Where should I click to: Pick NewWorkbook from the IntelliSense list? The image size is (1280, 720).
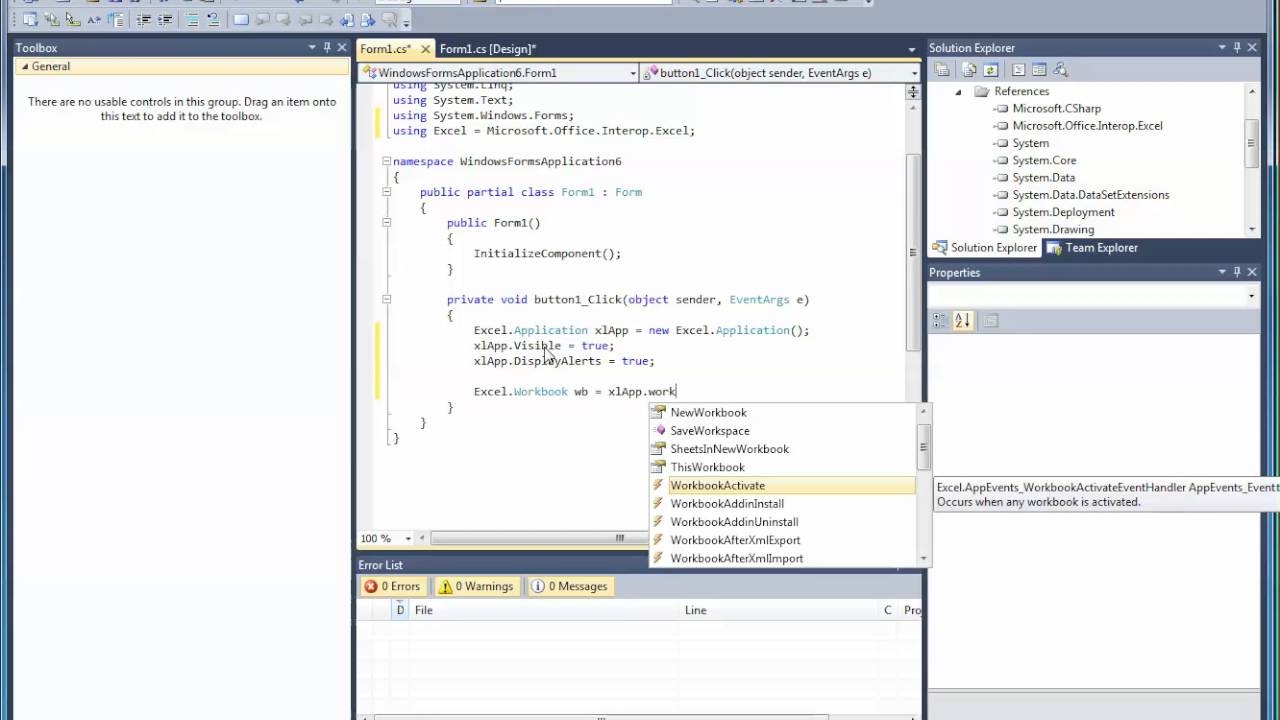(x=781, y=413)
